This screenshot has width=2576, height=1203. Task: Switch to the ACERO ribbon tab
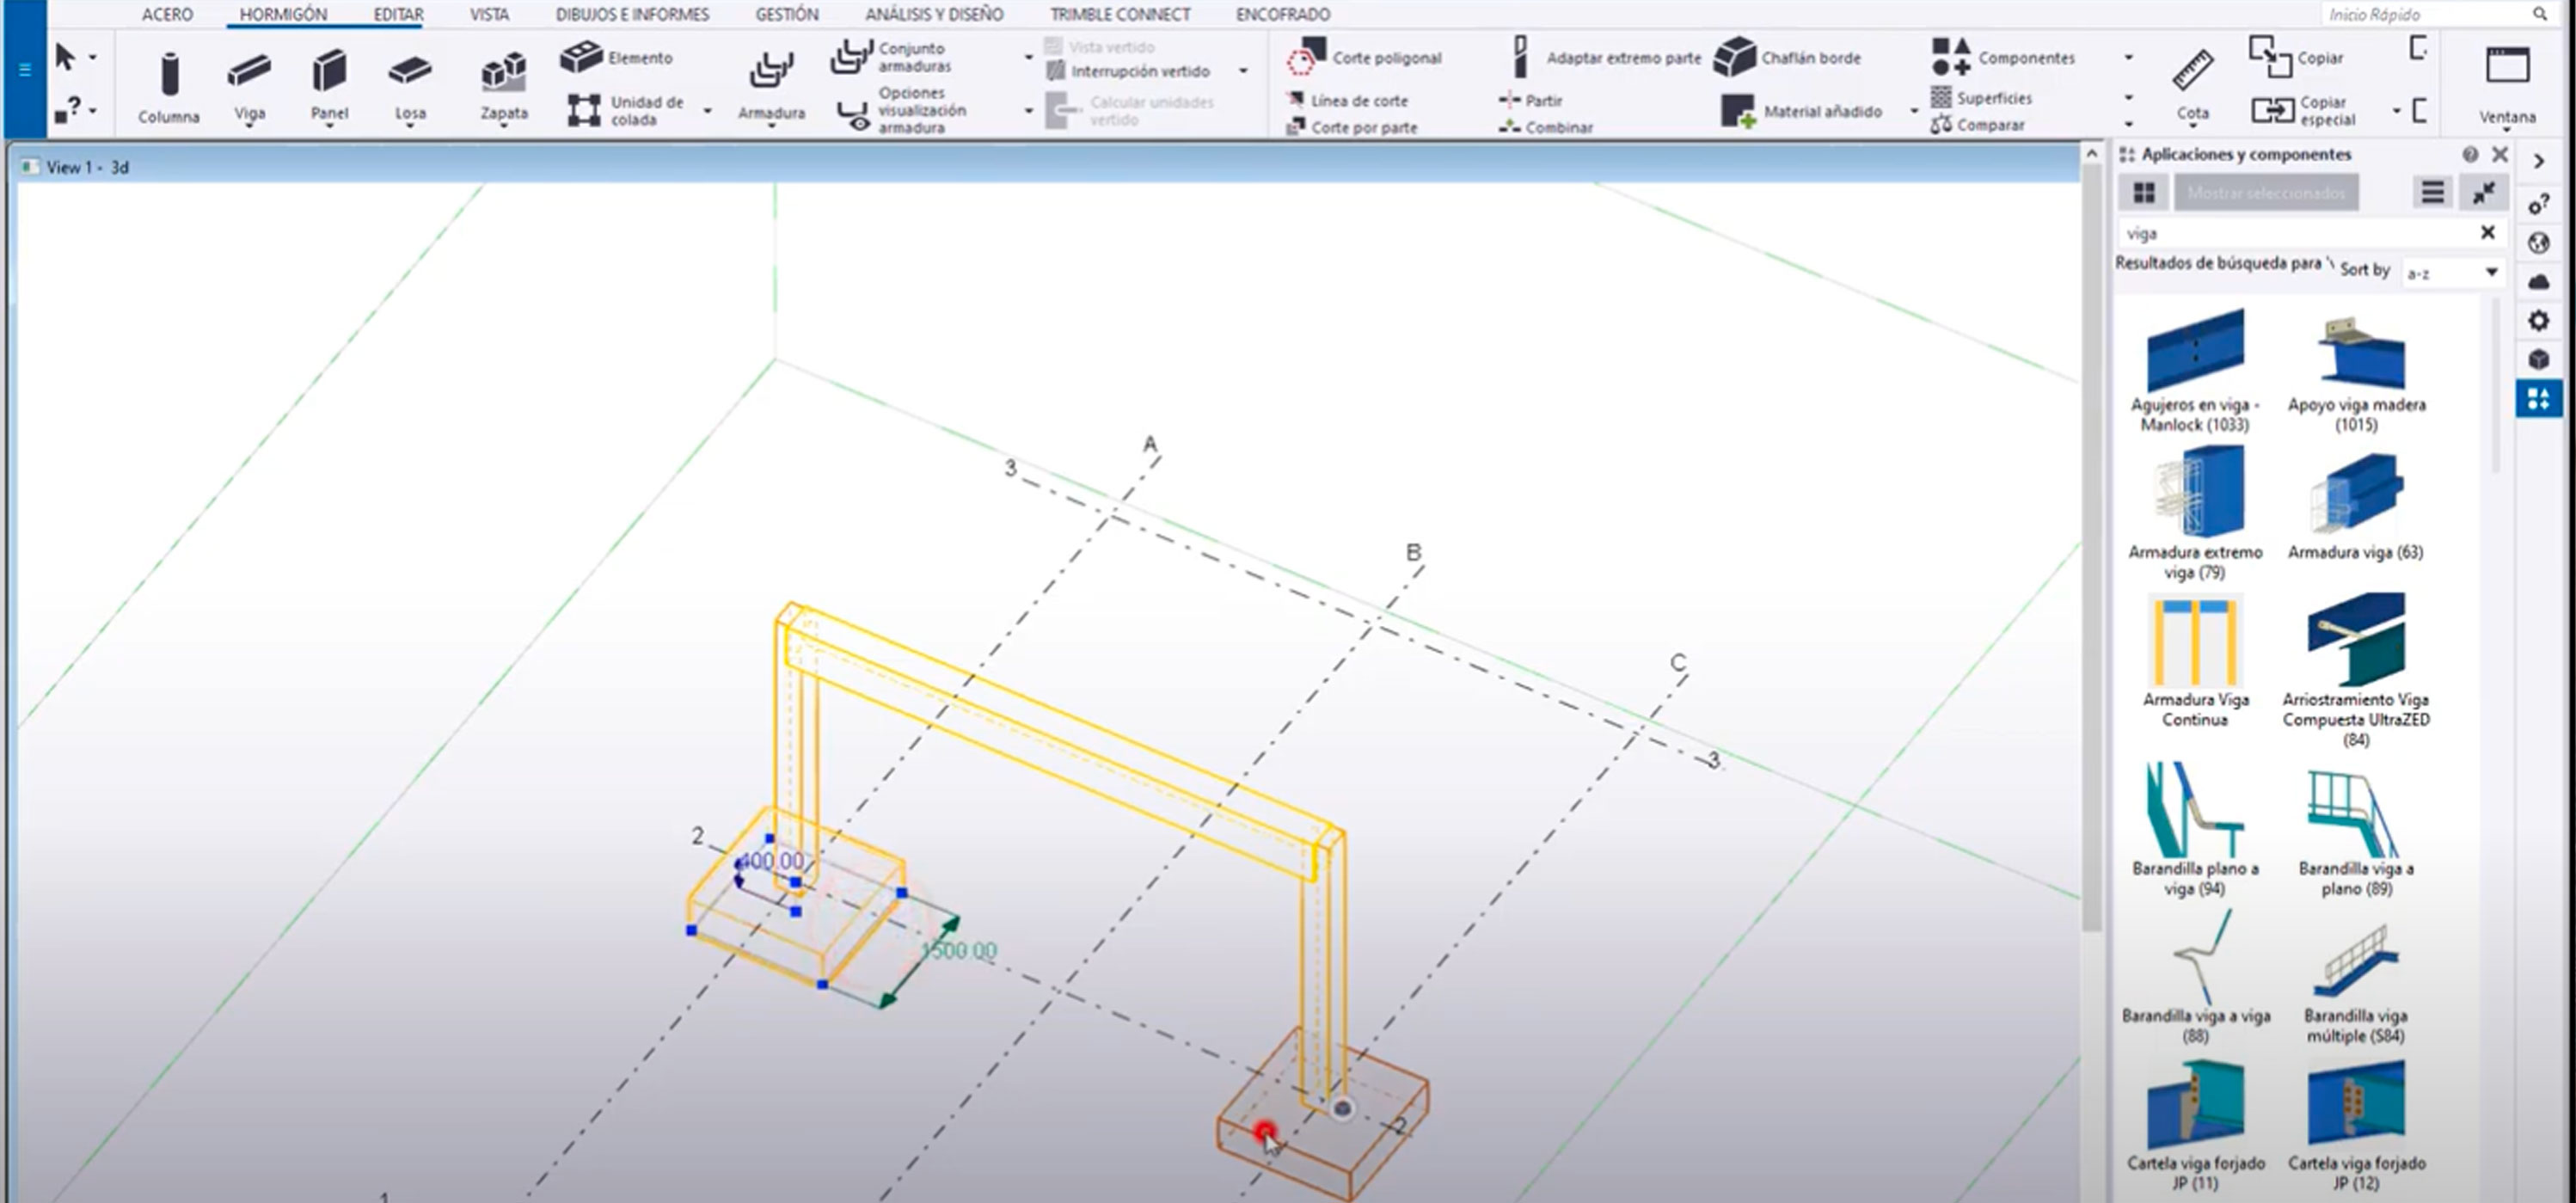coord(167,14)
